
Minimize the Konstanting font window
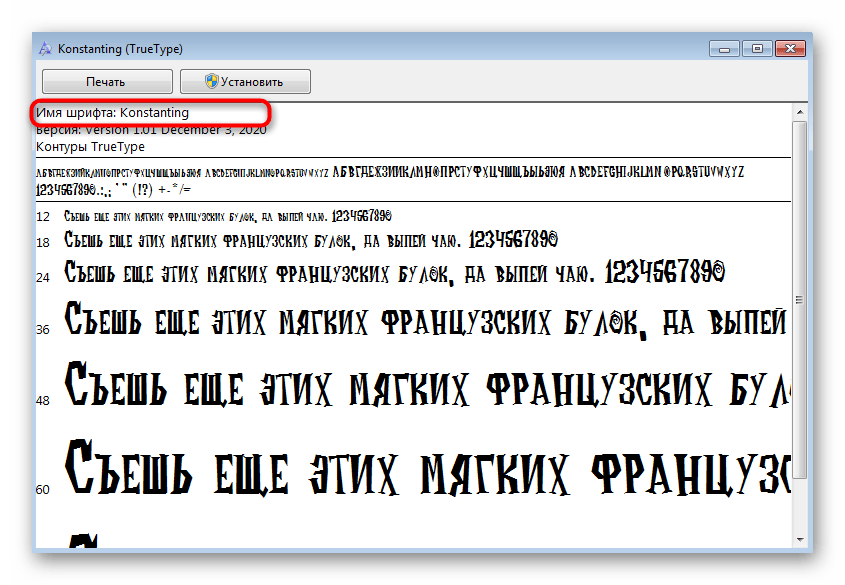(724, 49)
